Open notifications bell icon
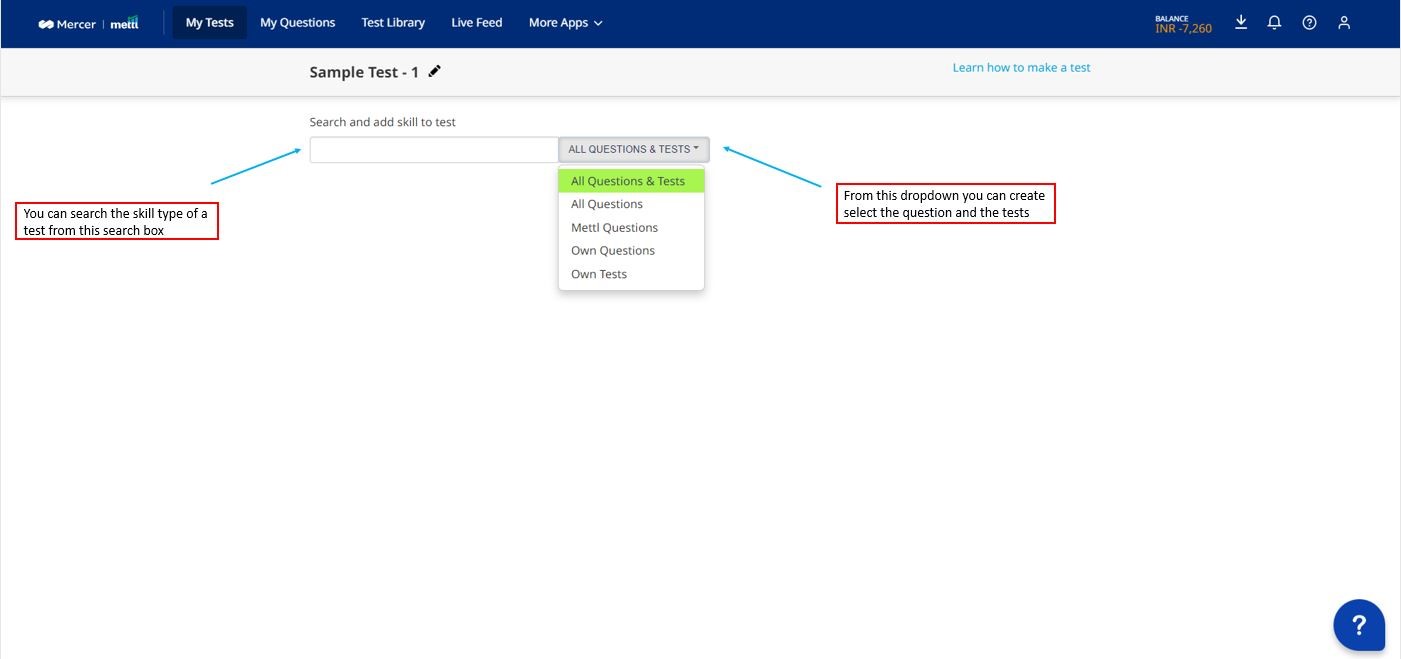 pyautogui.click(x=1274, y=22)
